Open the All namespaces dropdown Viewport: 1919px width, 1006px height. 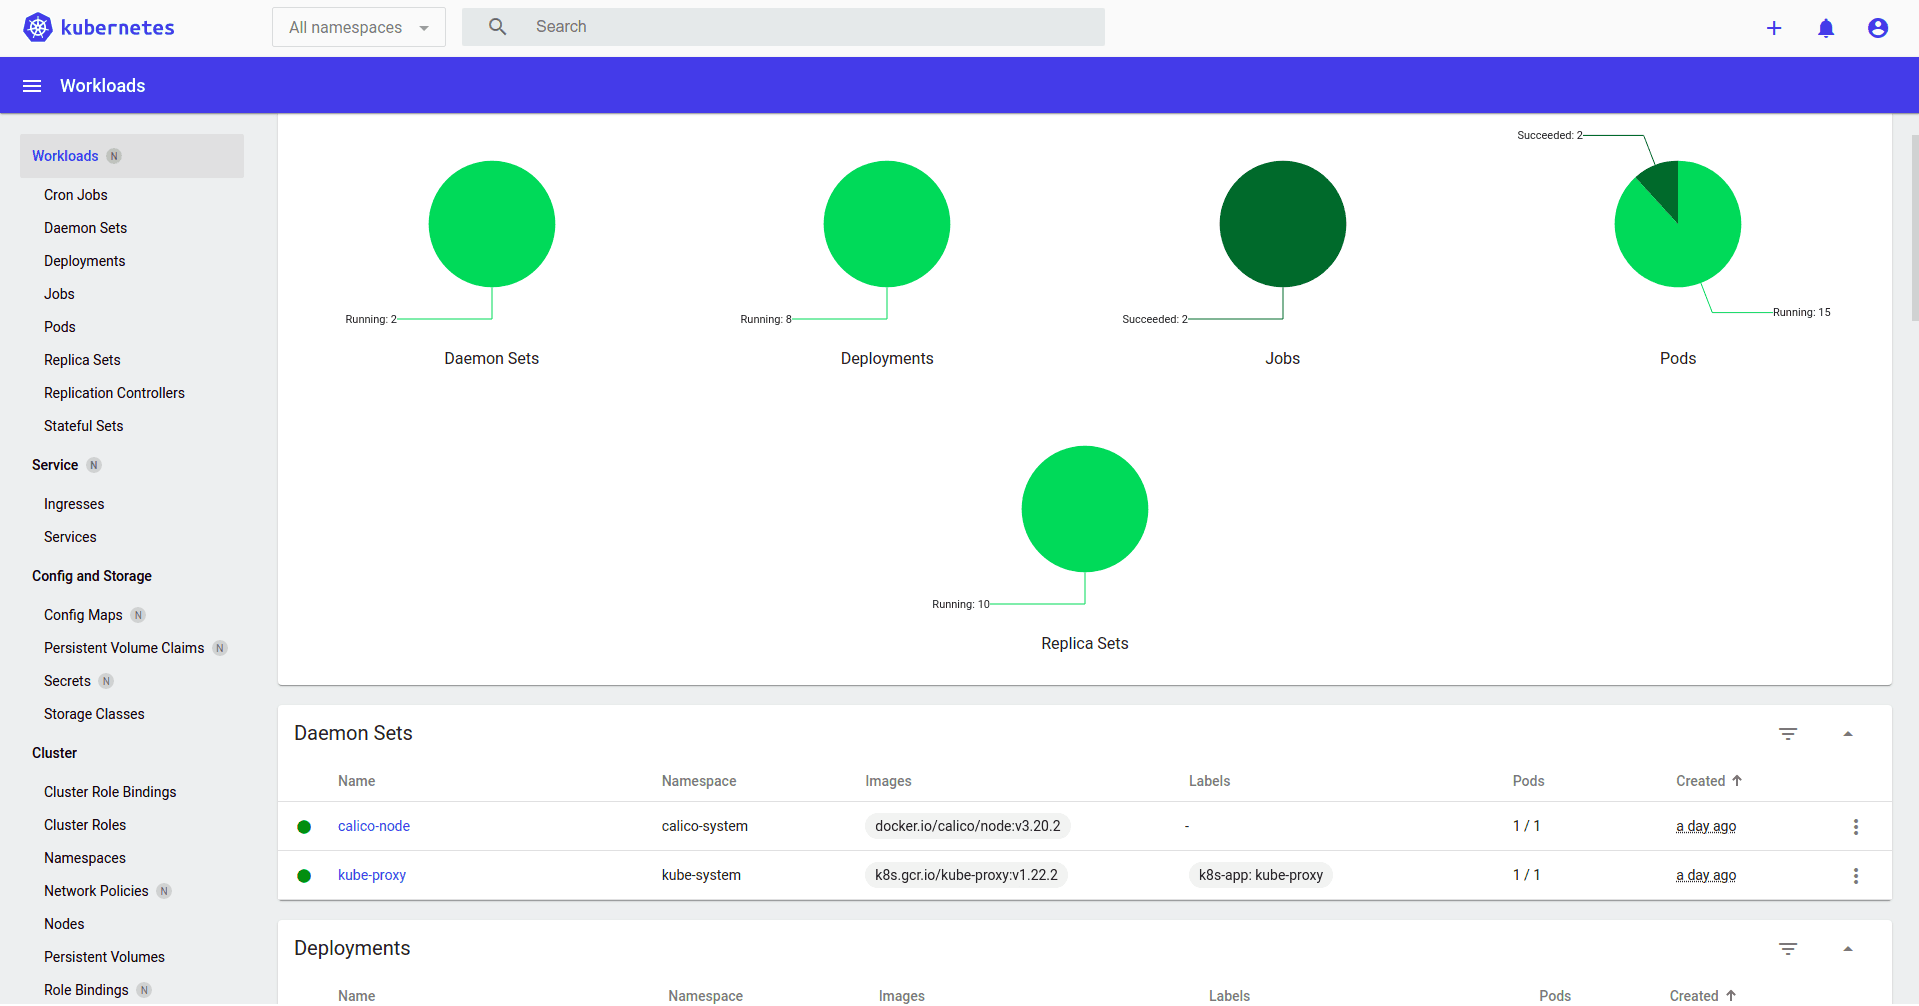[358, 27]
